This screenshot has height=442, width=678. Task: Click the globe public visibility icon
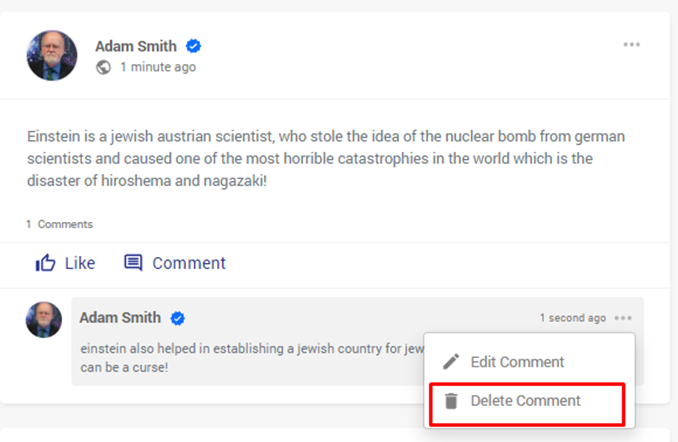(102, 67)
